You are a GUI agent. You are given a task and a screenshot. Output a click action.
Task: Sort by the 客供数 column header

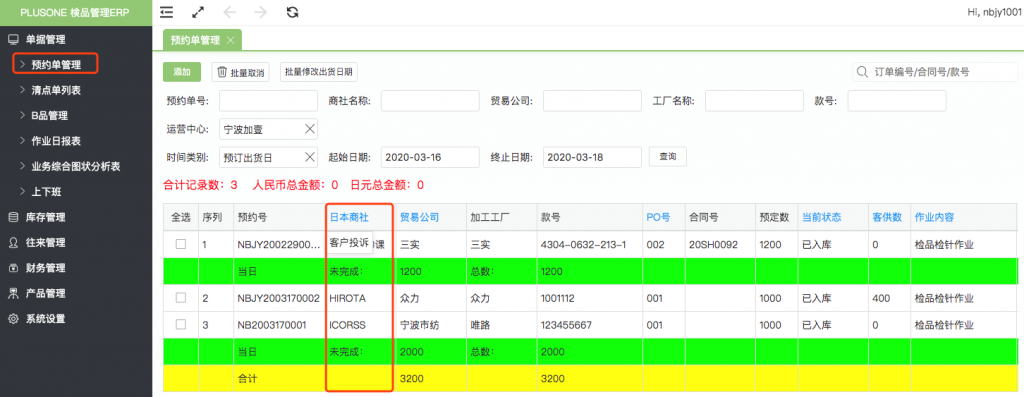pos(887,217)
